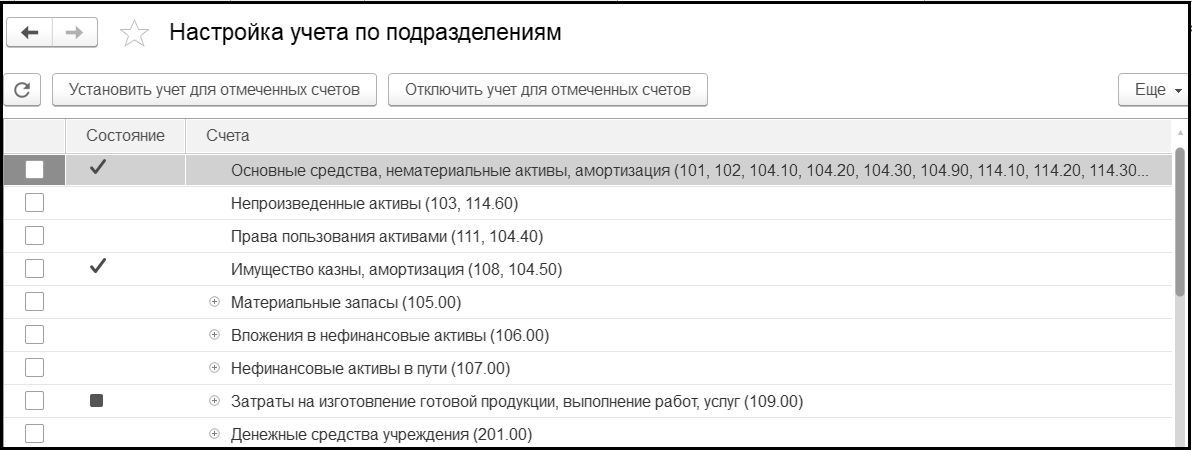Click the vertical scrollbar of the list
Image resolution: width=1192 pixels, height=450 pixels.
(1180, 220)
